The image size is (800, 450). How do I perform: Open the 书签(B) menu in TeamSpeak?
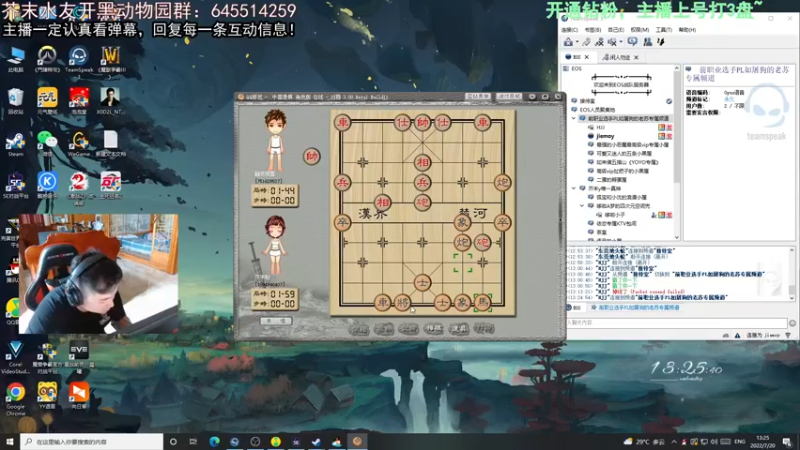pyautogui.click(x=593, y=30)
